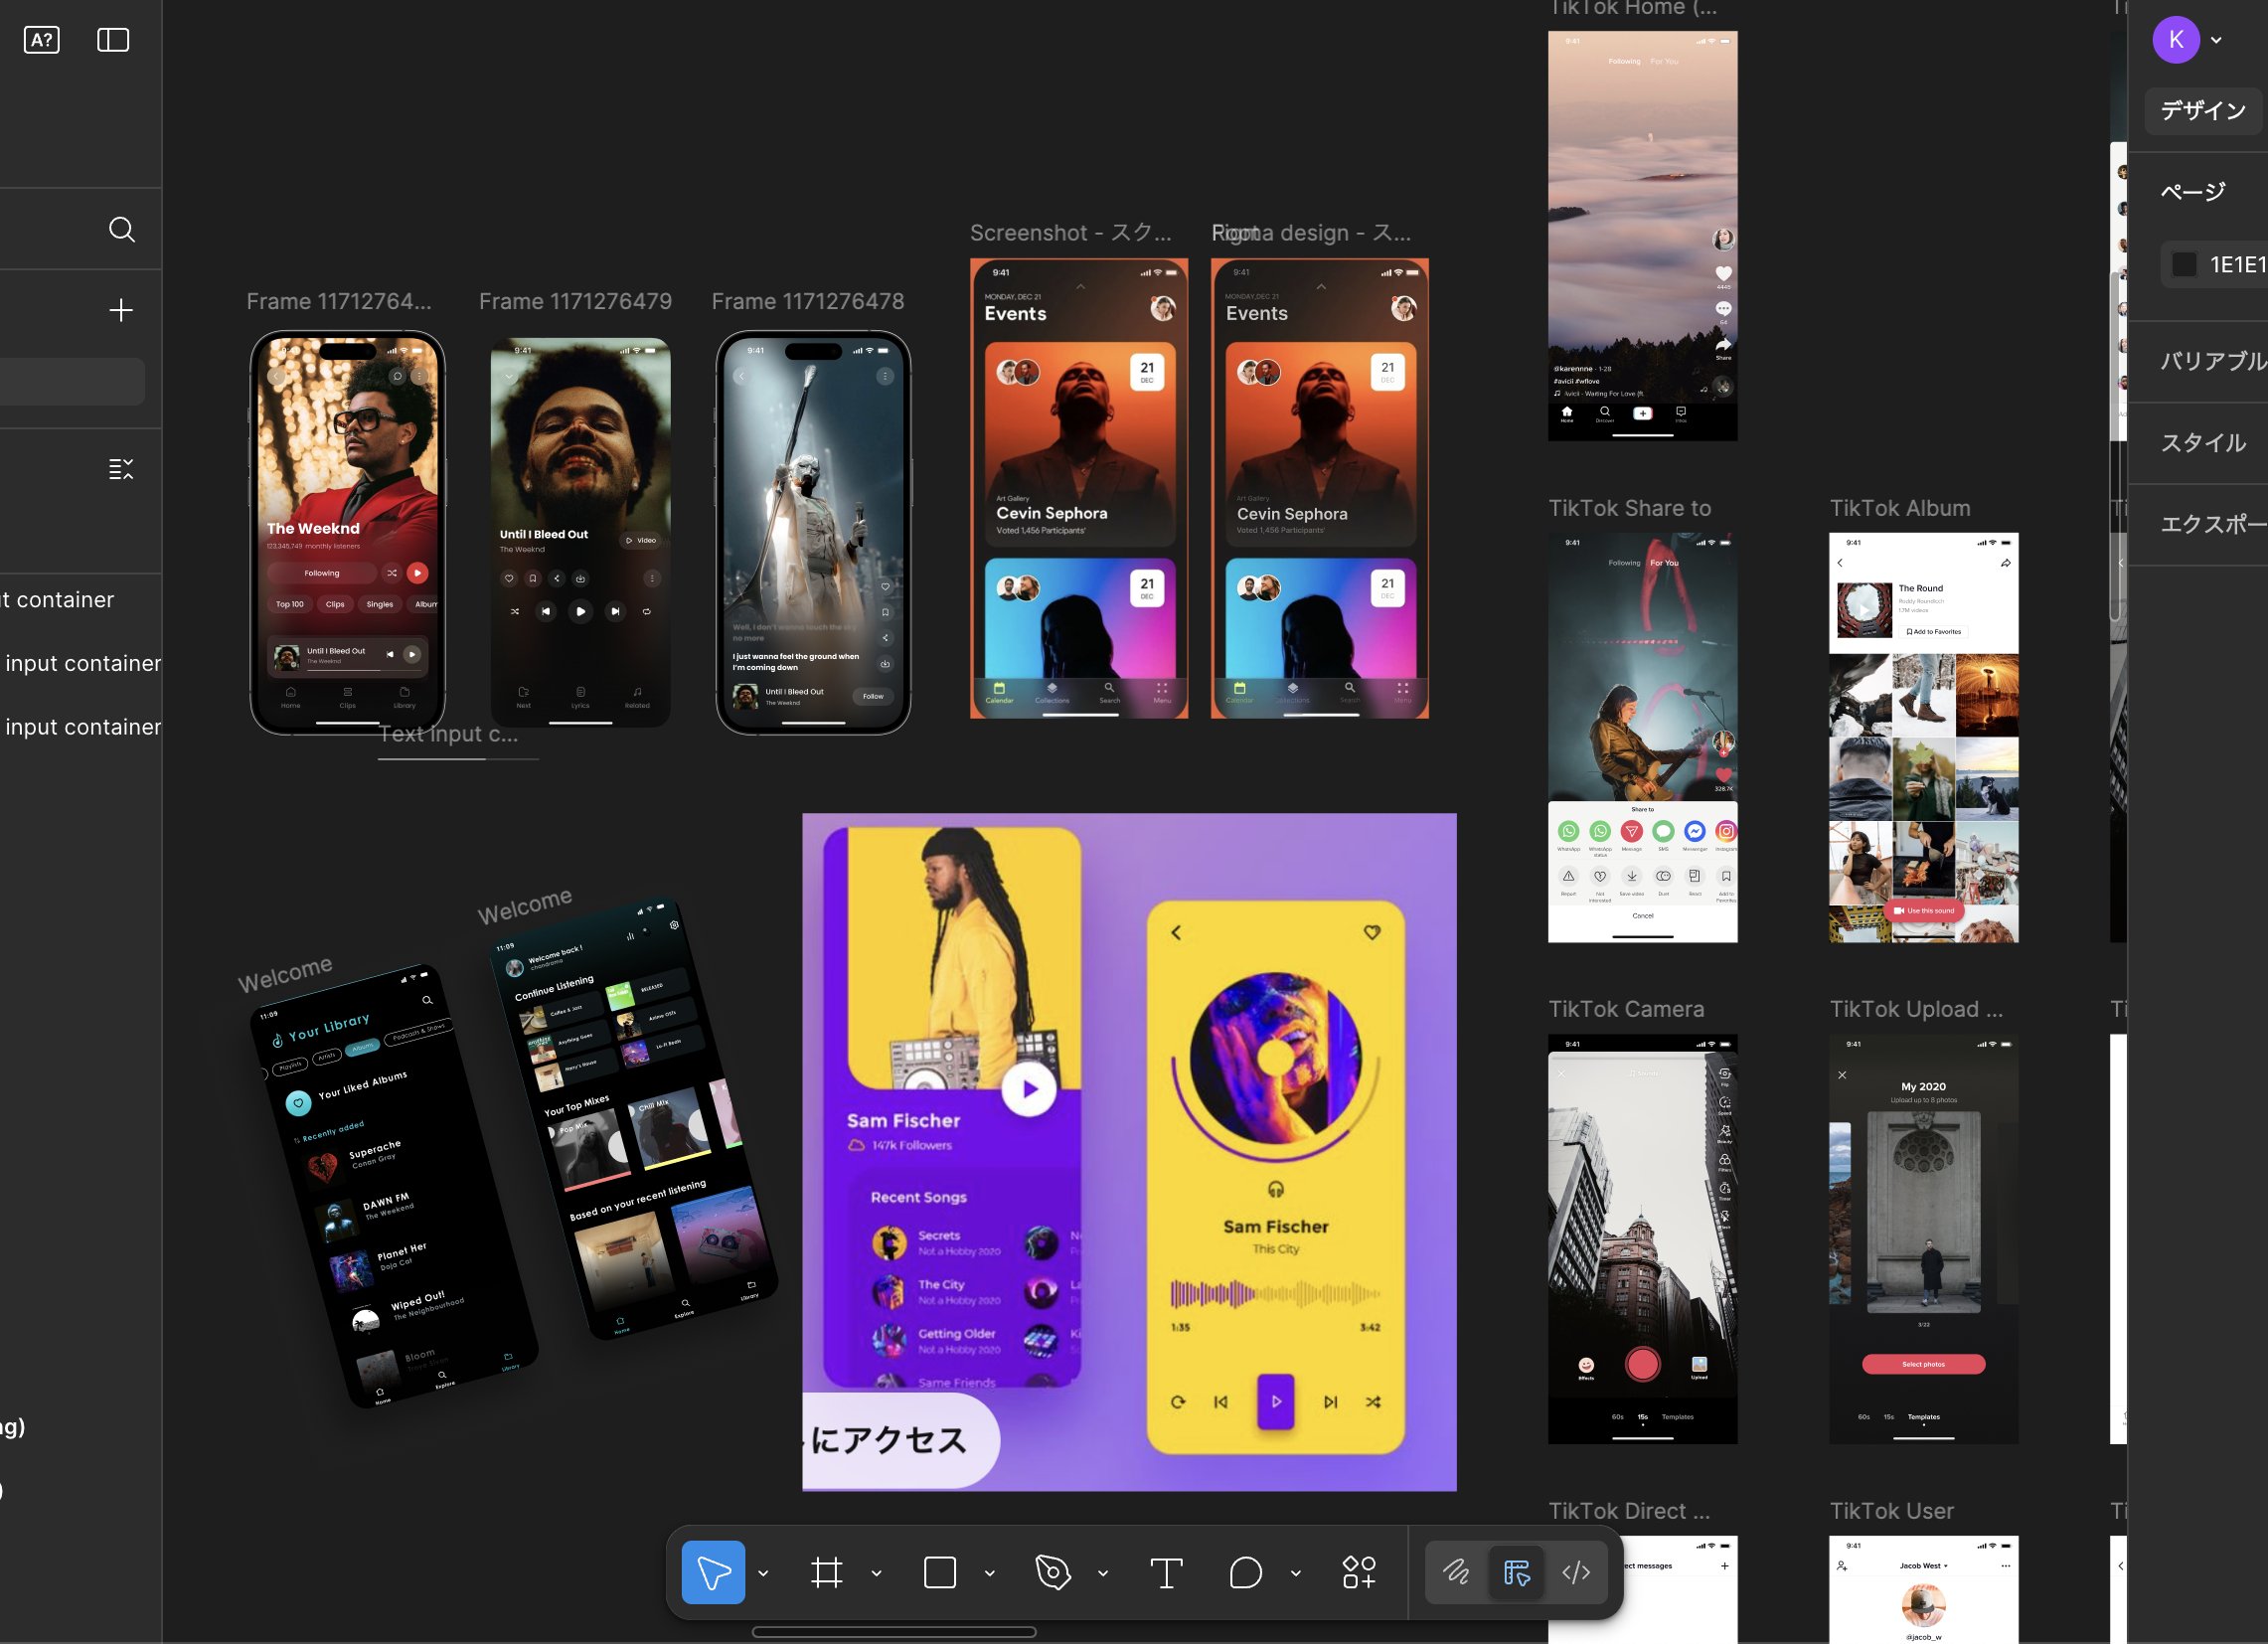This screenshot has height=1644, width=2268.
Task: Click the white play button on Sam Fischer card
Action: point(1029,1089)
